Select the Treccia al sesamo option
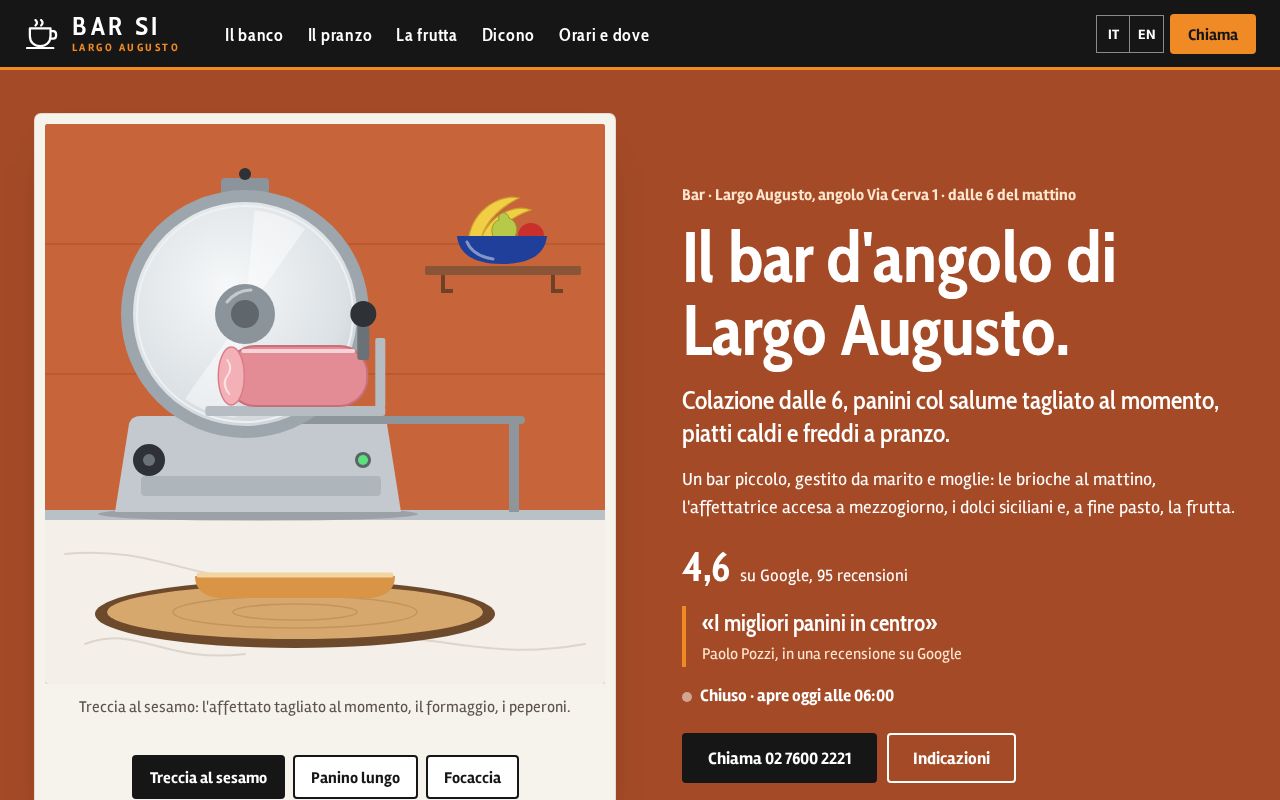Screen dimensions: 1280x800 (208, 777)
